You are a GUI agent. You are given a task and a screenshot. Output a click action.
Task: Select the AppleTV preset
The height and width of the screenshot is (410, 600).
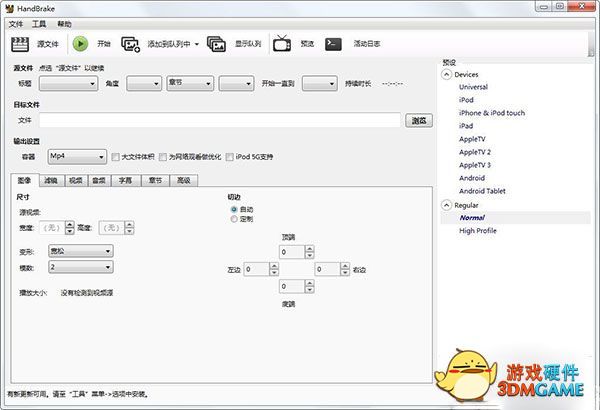pyautogui.click(x=472, y=139)
